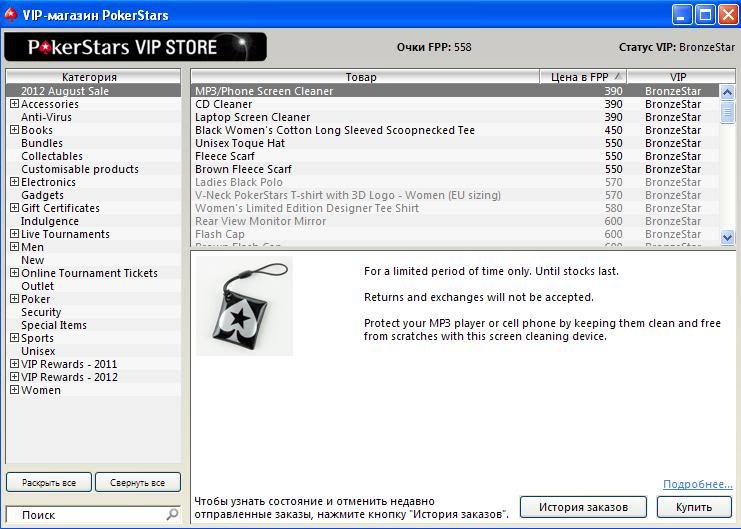The height and width of the screenshot is (529, 741).
Task: Click the product list scroll-up arrow
Action: [727, 92]
